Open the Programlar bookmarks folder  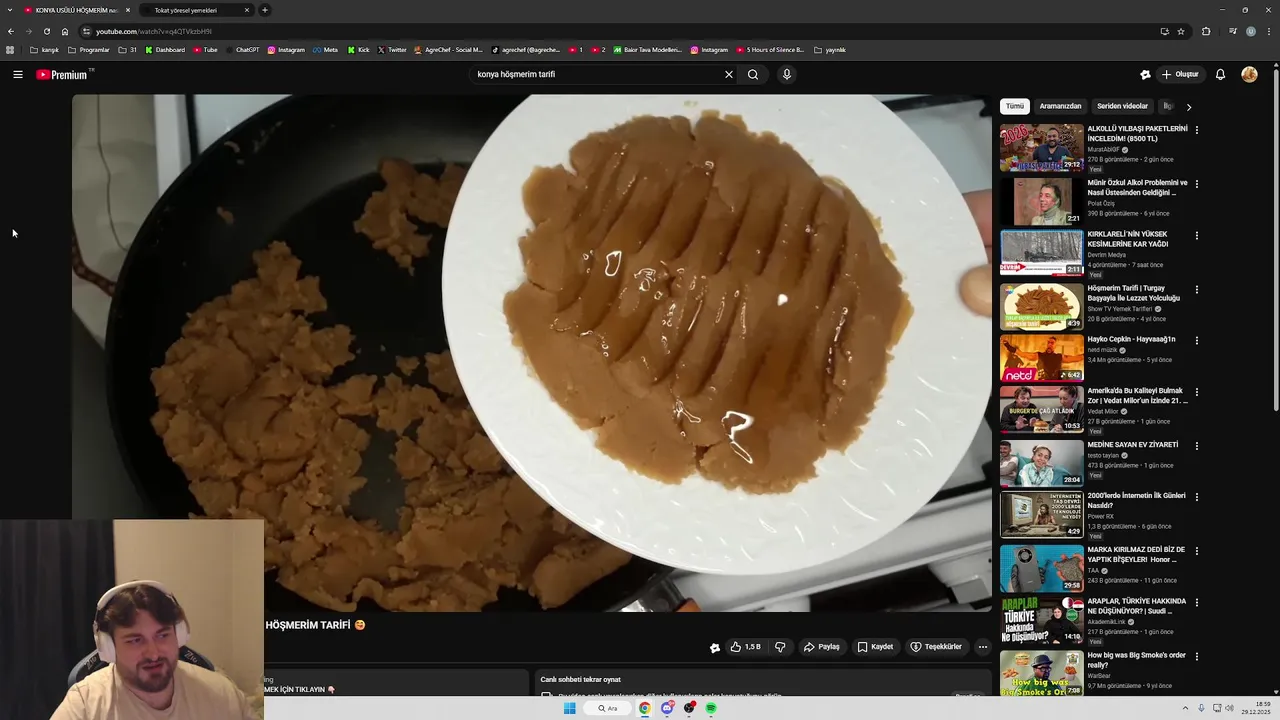89,50
